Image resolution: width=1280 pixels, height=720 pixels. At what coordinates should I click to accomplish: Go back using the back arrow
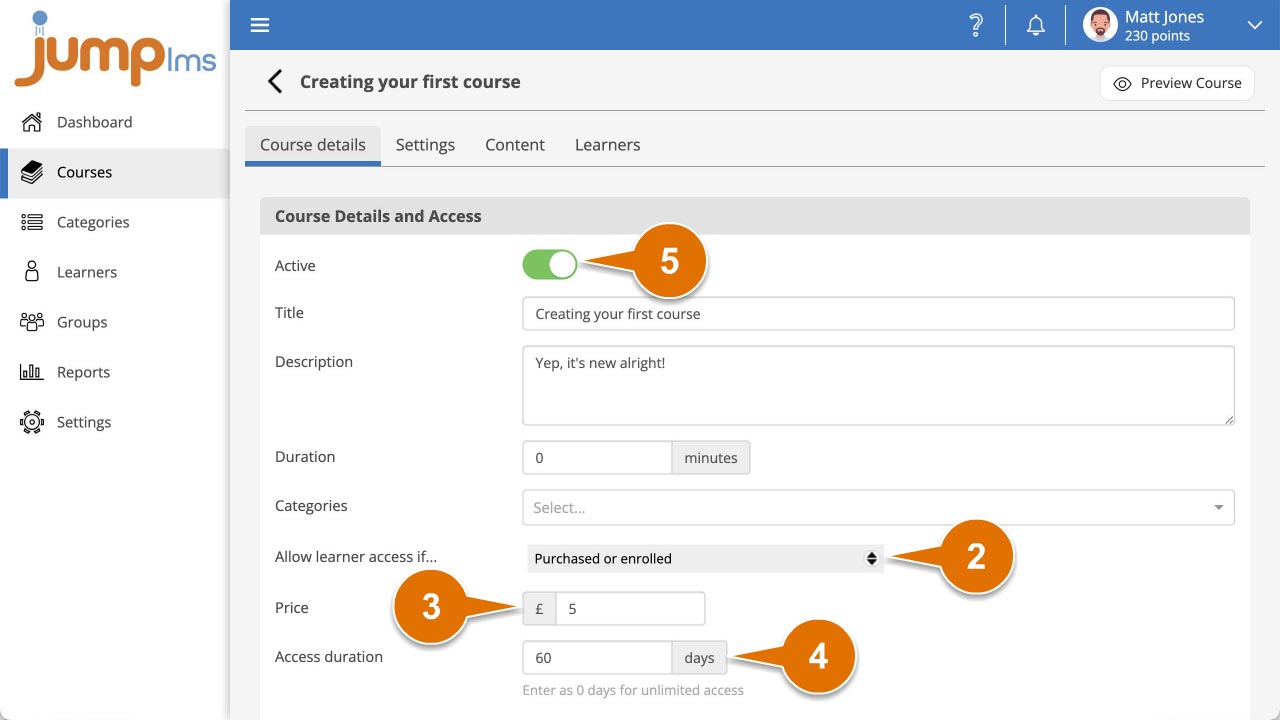[274, 81]
